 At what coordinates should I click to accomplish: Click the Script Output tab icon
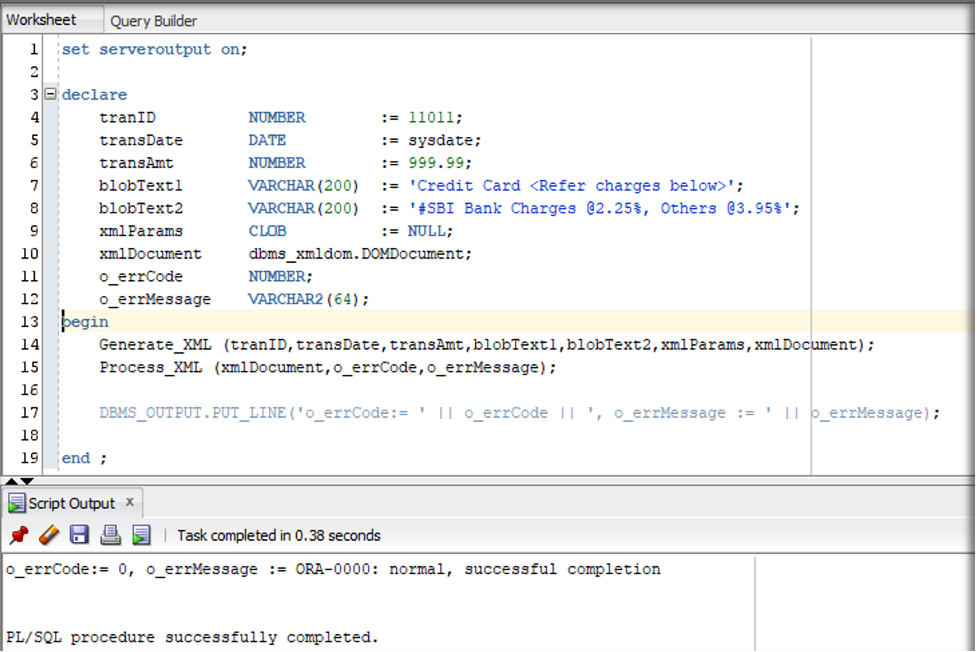click(x=17, y=503)
